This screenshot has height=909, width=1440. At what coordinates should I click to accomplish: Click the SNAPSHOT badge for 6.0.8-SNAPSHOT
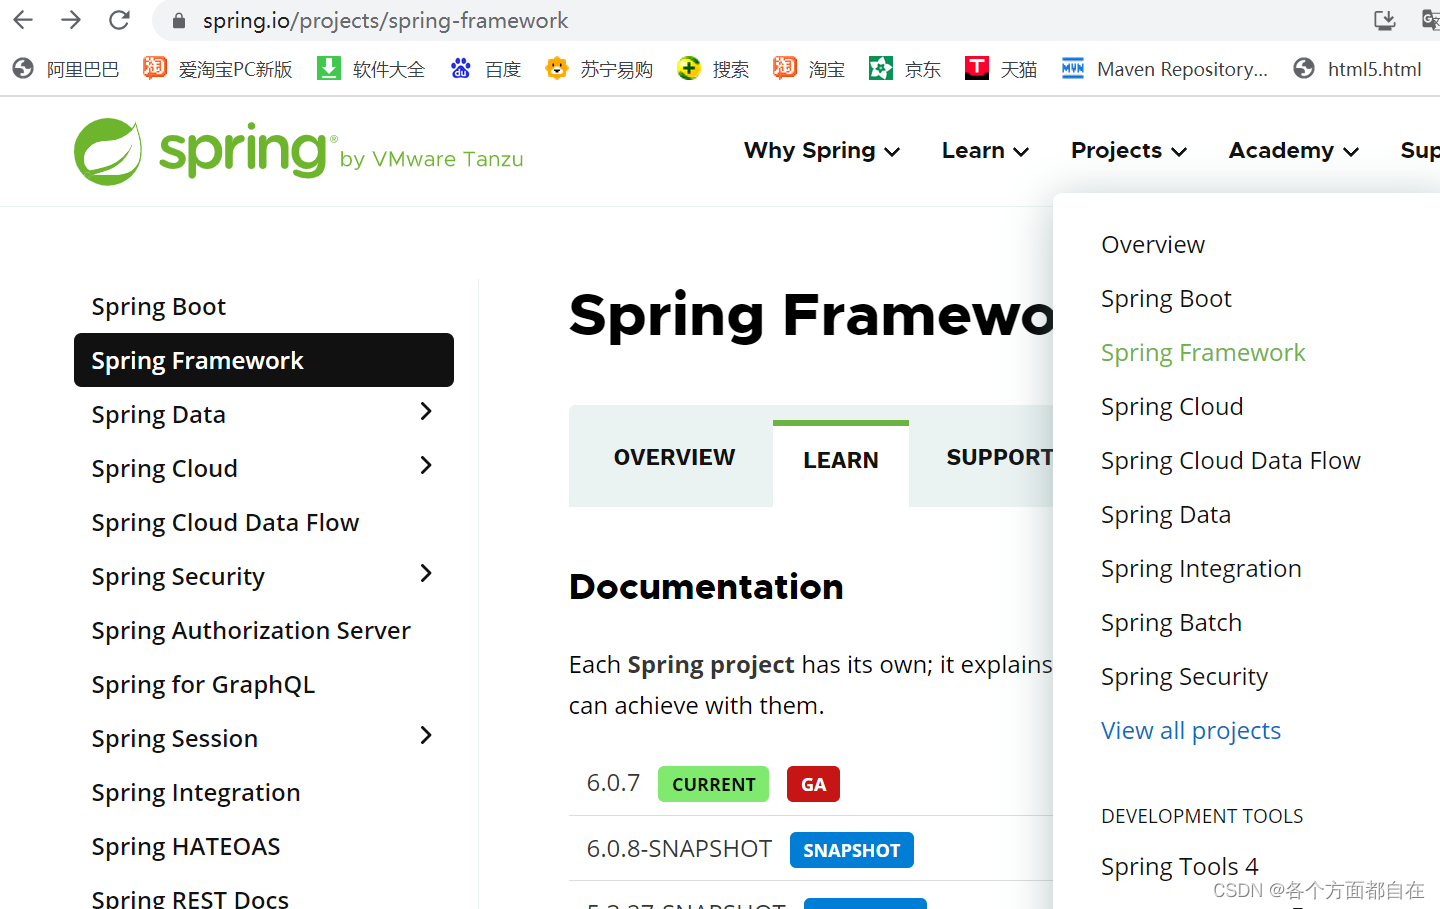(x=852, y=850)
